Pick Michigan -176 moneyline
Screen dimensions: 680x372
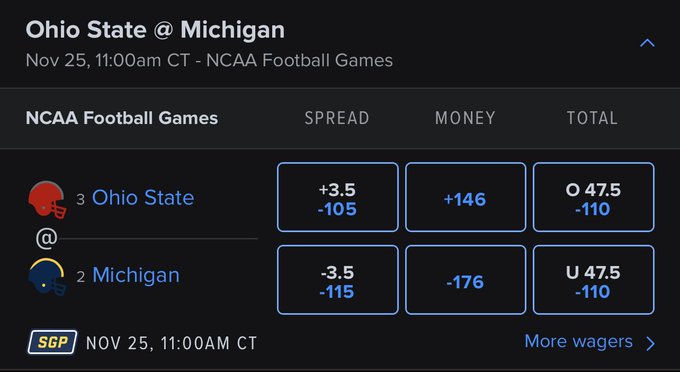point(465,280)
